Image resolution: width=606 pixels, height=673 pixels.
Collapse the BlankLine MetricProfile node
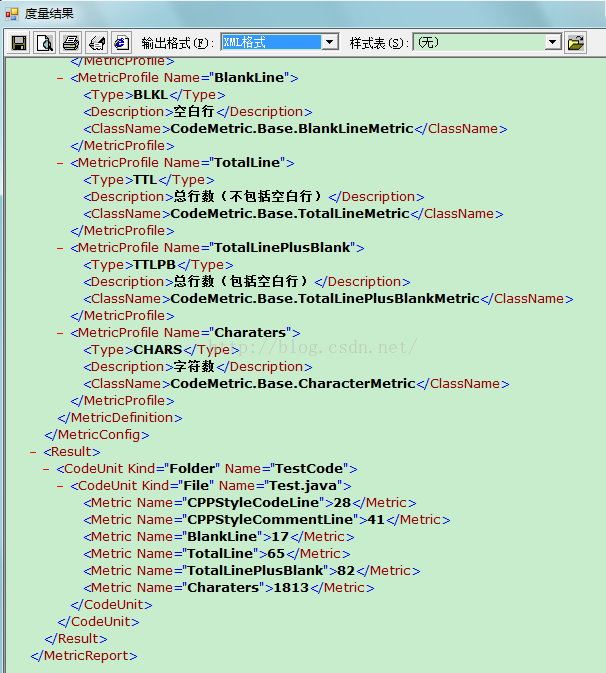62,77
